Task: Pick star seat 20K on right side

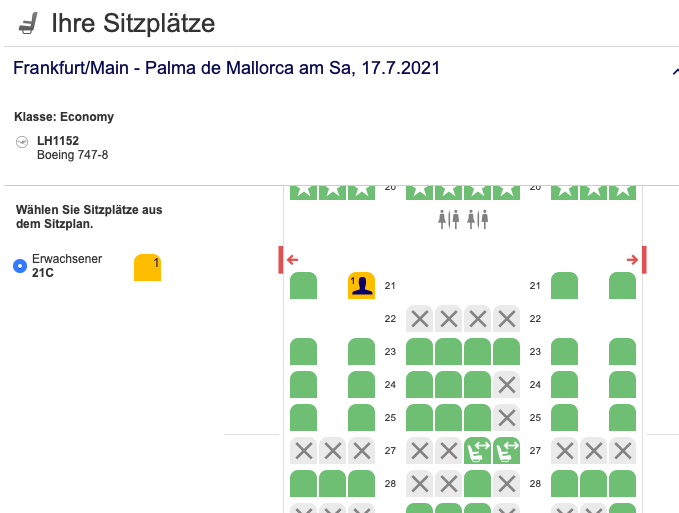Action: coord(623,190)
